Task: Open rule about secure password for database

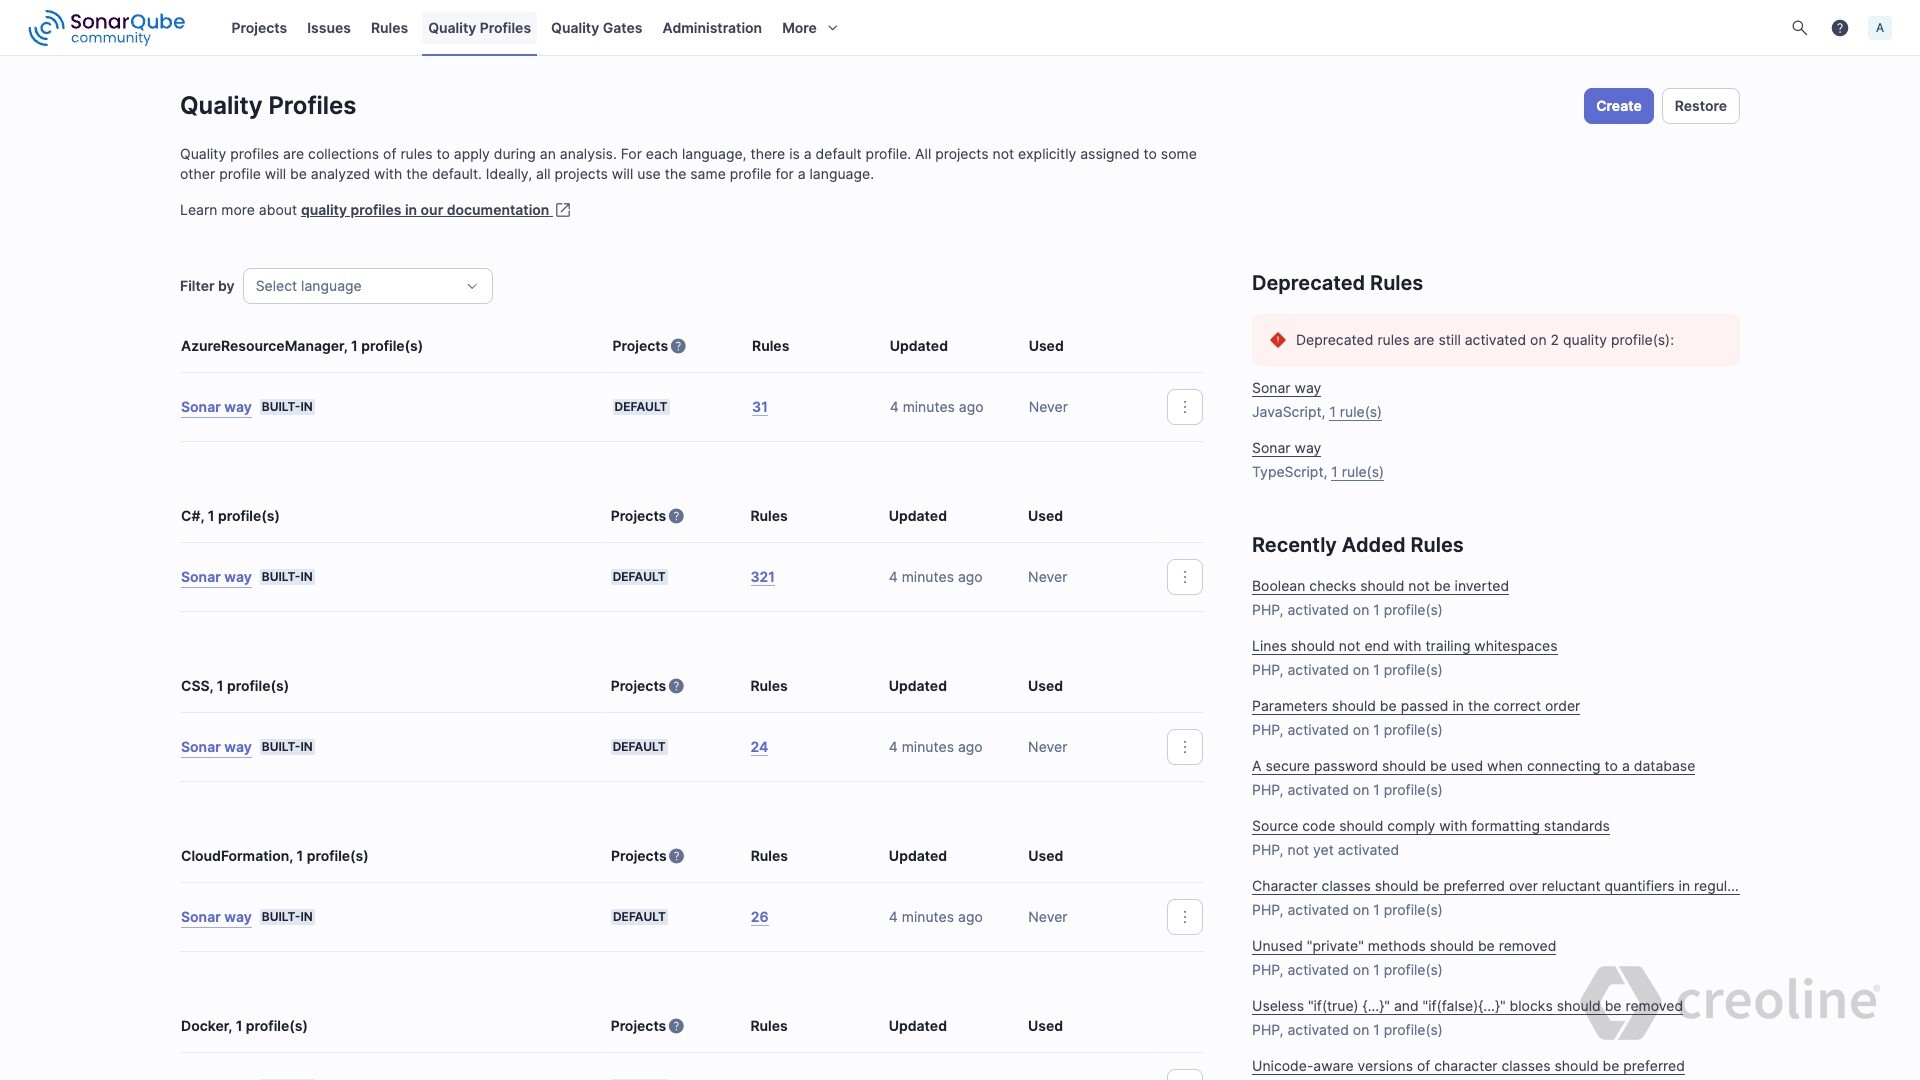Action: [x=1473, y=766]
